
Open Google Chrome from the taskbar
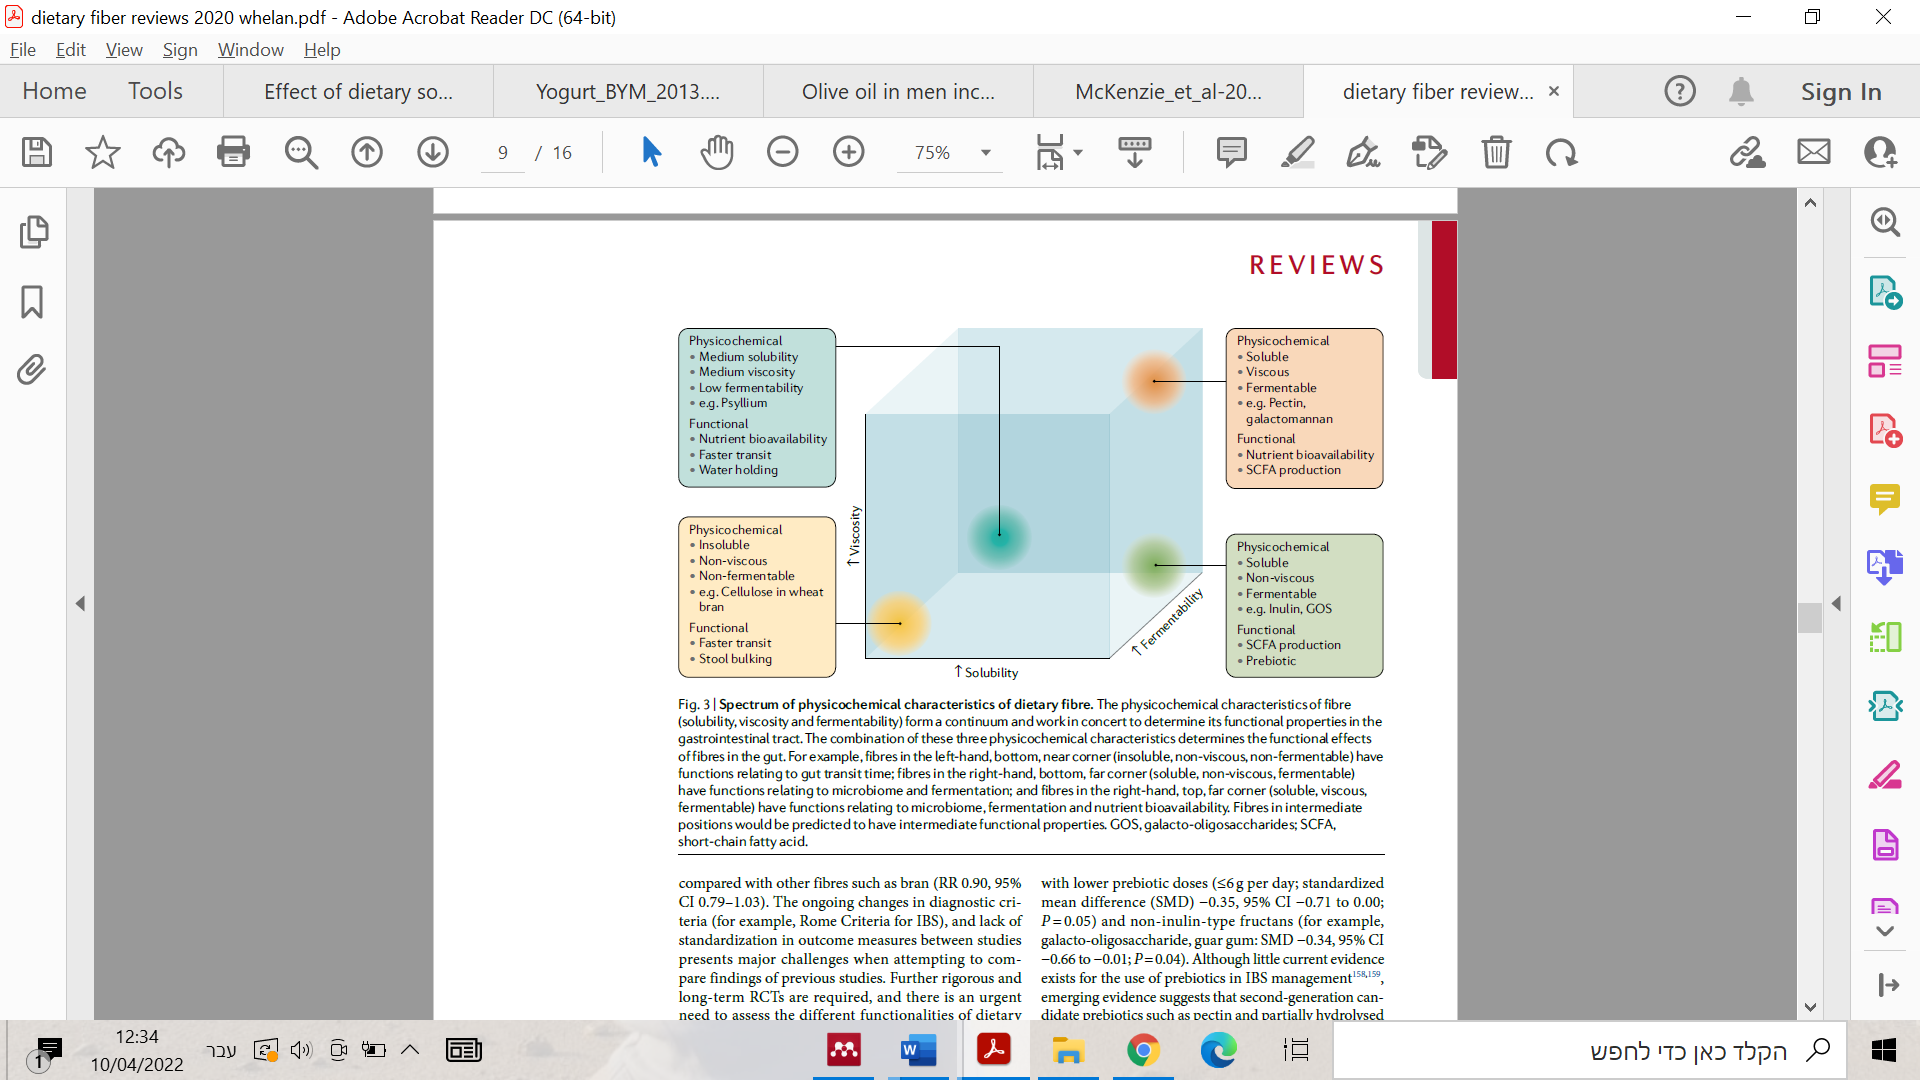[x=1143, y=1050]
